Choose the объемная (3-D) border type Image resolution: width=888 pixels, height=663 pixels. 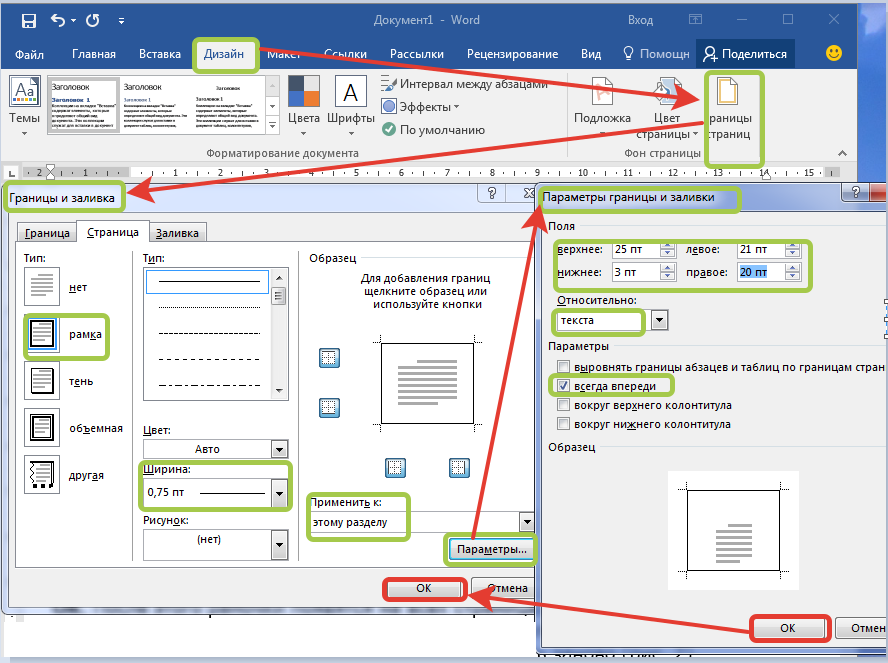43,428
